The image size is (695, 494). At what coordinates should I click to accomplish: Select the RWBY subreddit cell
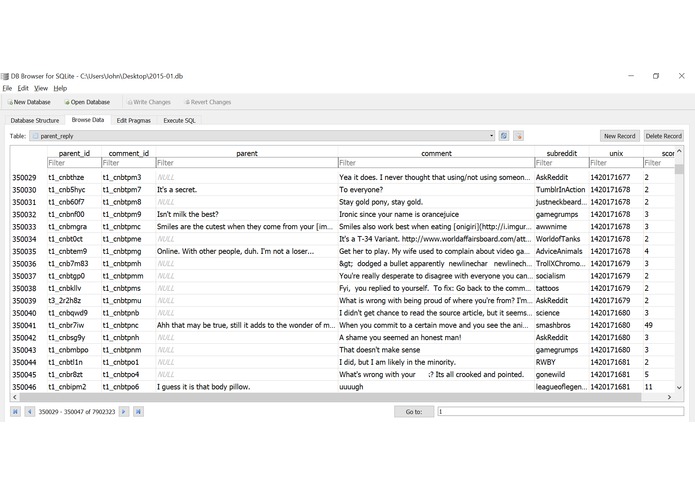562,362
